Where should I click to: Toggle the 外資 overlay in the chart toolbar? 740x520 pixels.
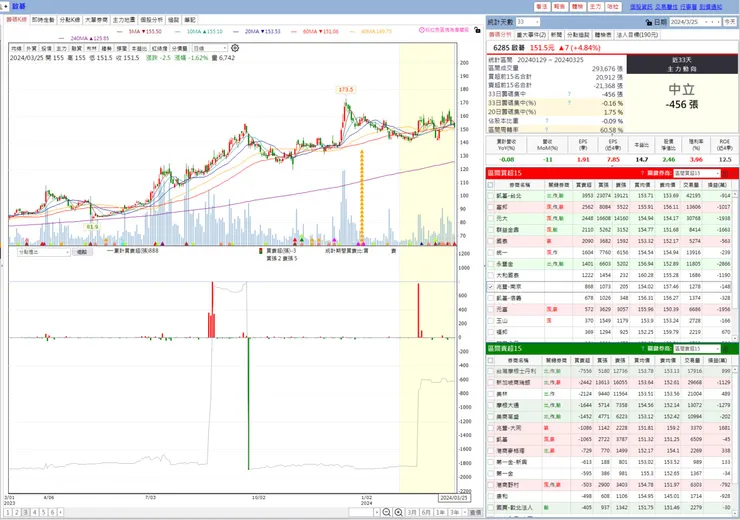(x=31, y=48)
